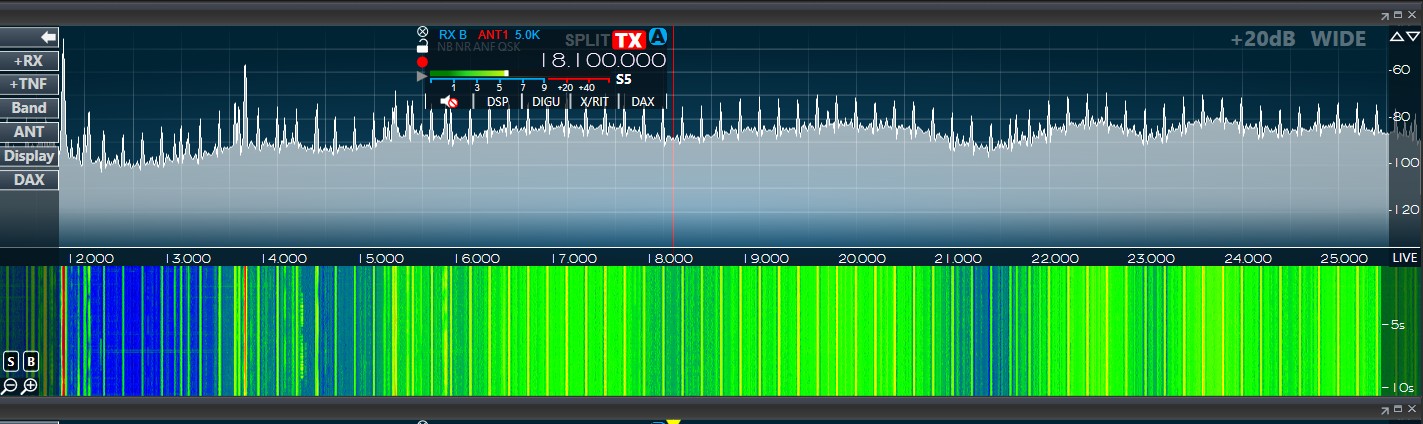1423x424 pixels.
Task: Open the DSP tab in slice flag
Action: (497, 101)
